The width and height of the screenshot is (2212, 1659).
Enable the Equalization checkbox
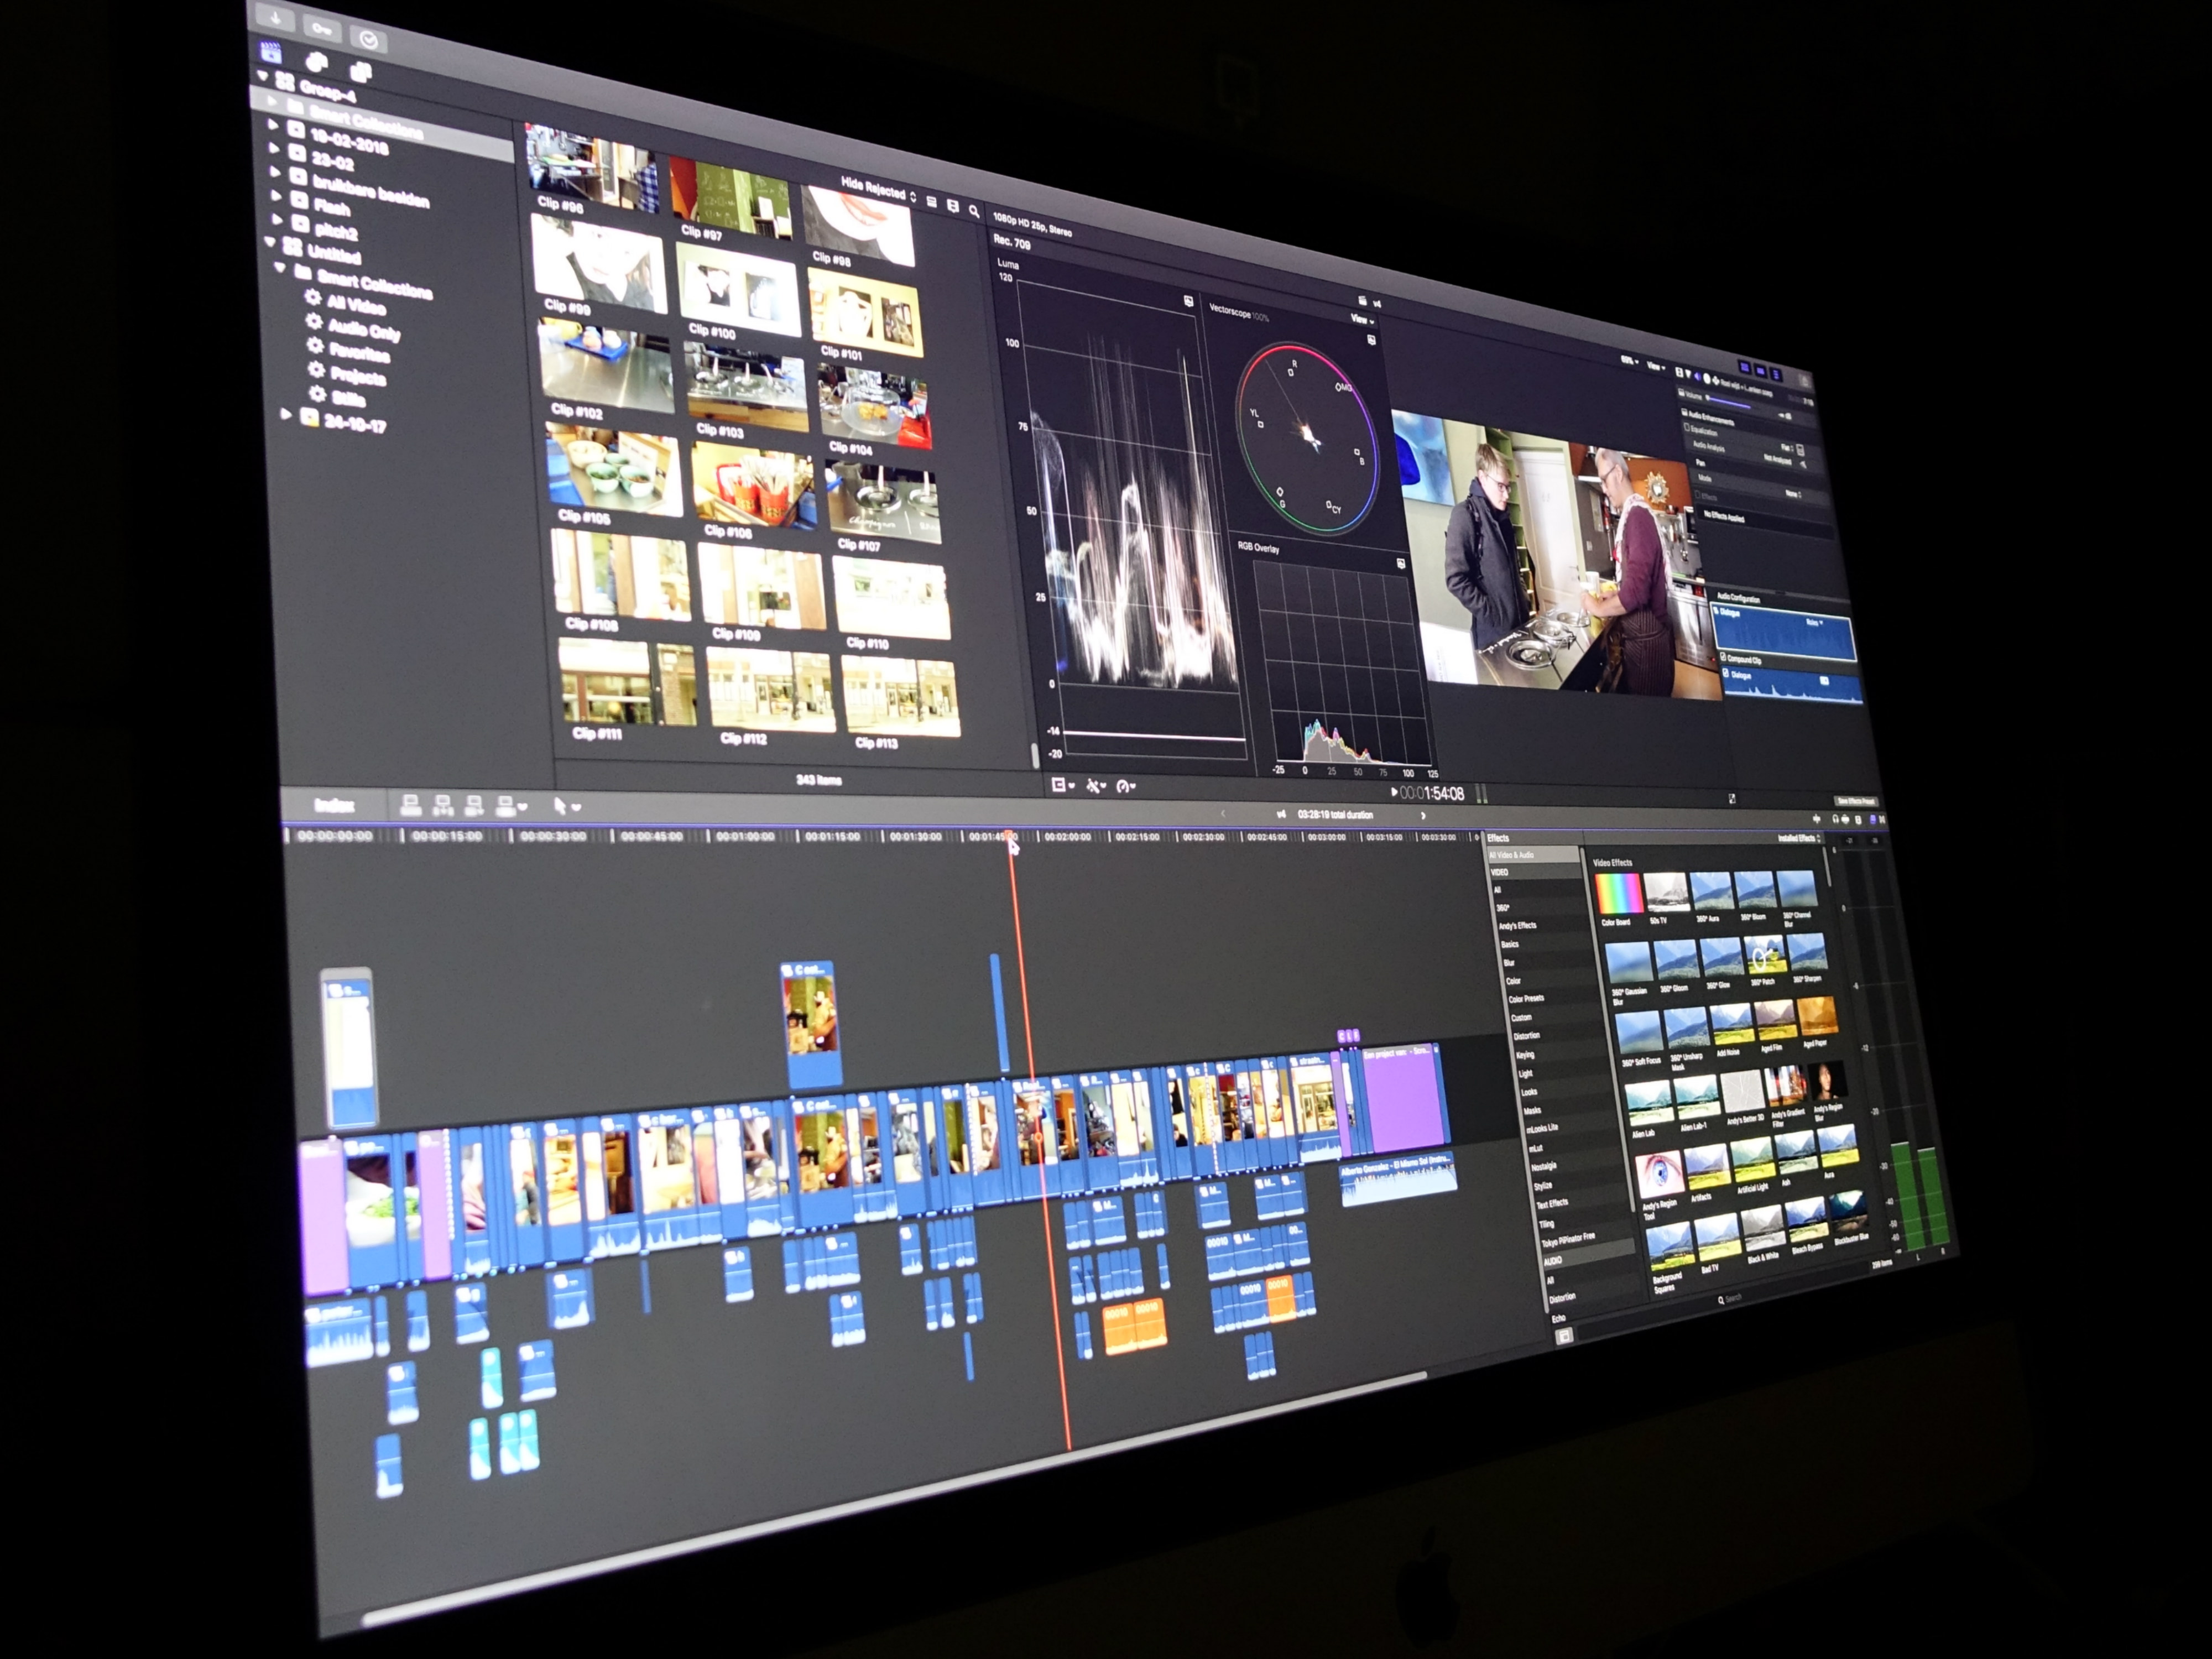[1687, 428]
